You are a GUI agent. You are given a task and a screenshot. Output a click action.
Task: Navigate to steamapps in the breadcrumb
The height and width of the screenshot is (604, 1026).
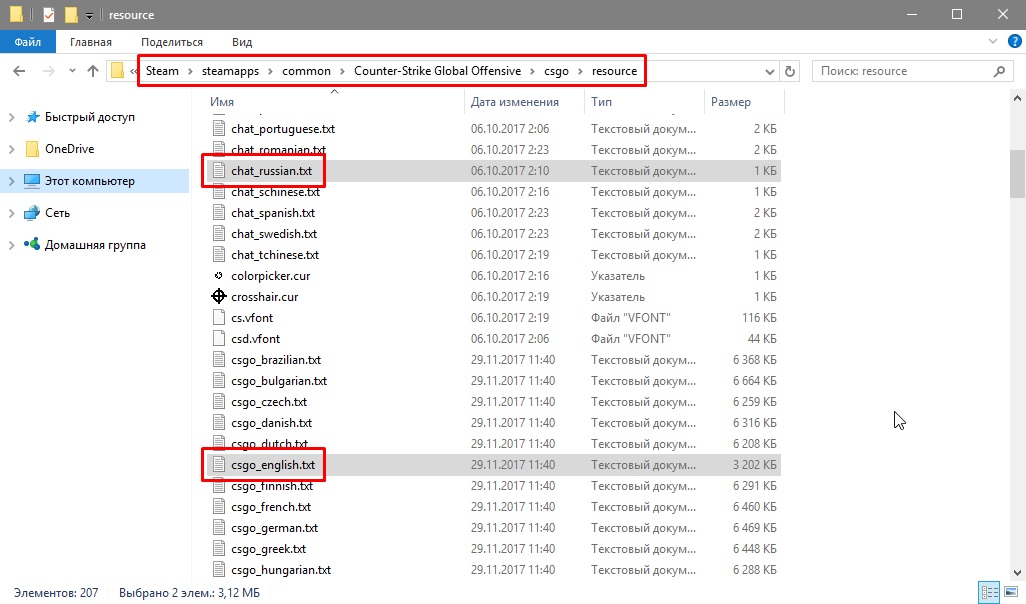tap(230, 71)
